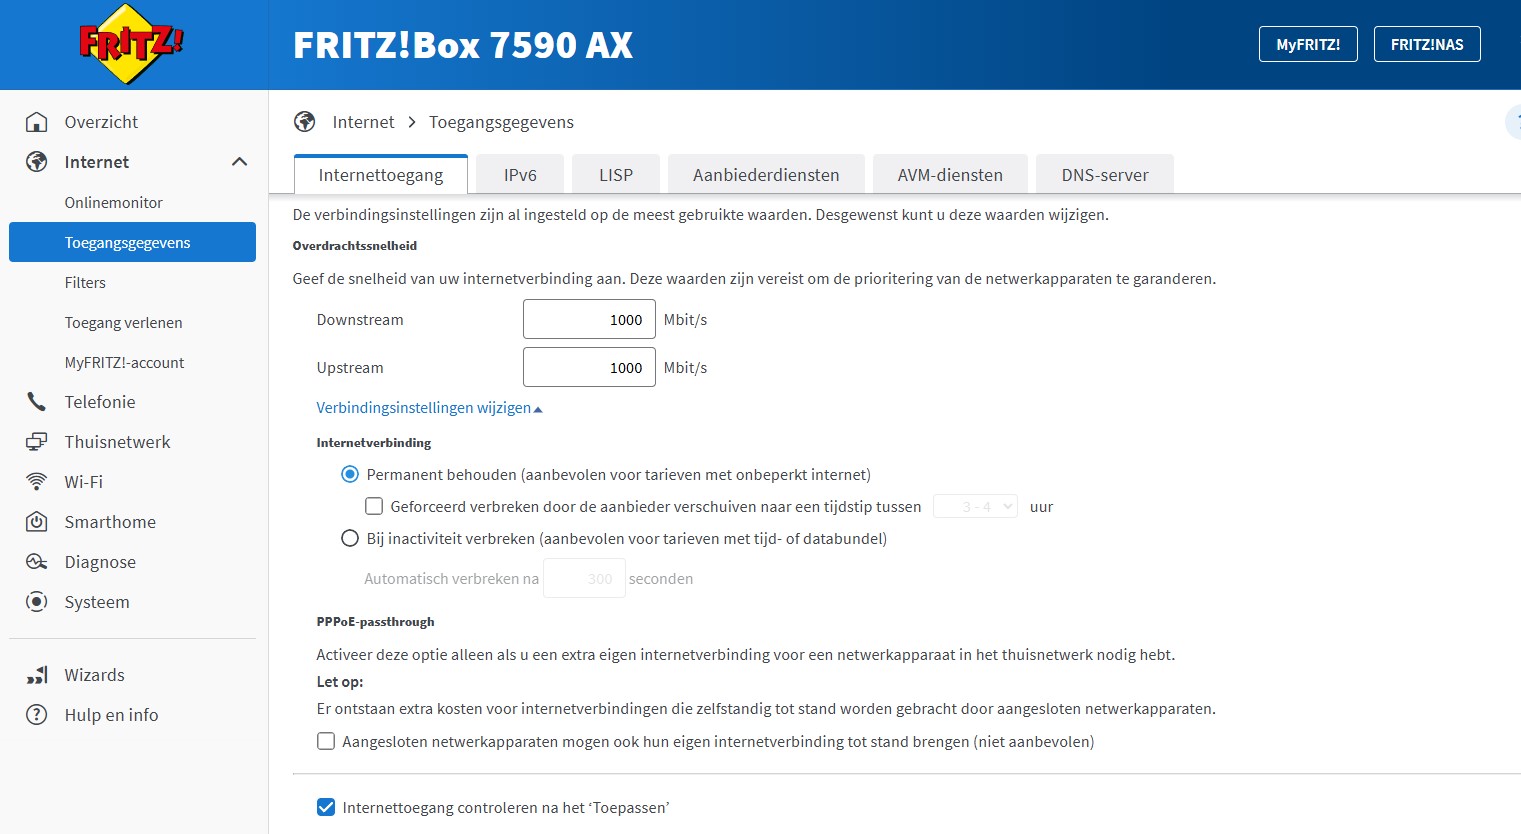Viewport: 1521px width, 834px height.
Task: Collapse the Internet menu chevron
Action: click(239, 162)
